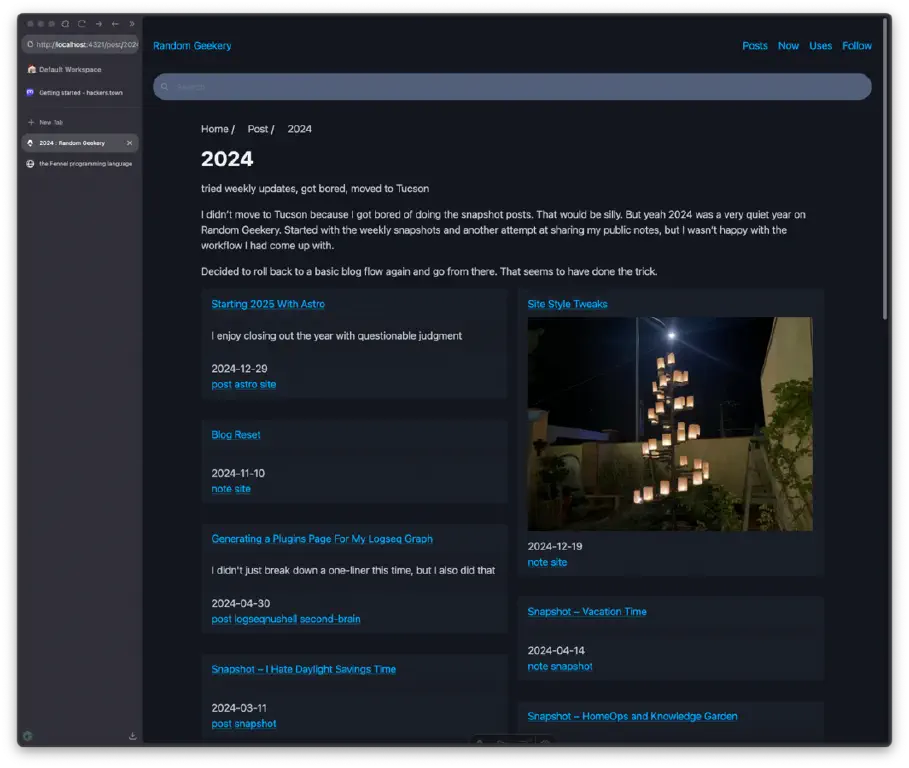The image size is (909, 768).
Task: Click the back navigation arrow
Action: click(115, 24)
